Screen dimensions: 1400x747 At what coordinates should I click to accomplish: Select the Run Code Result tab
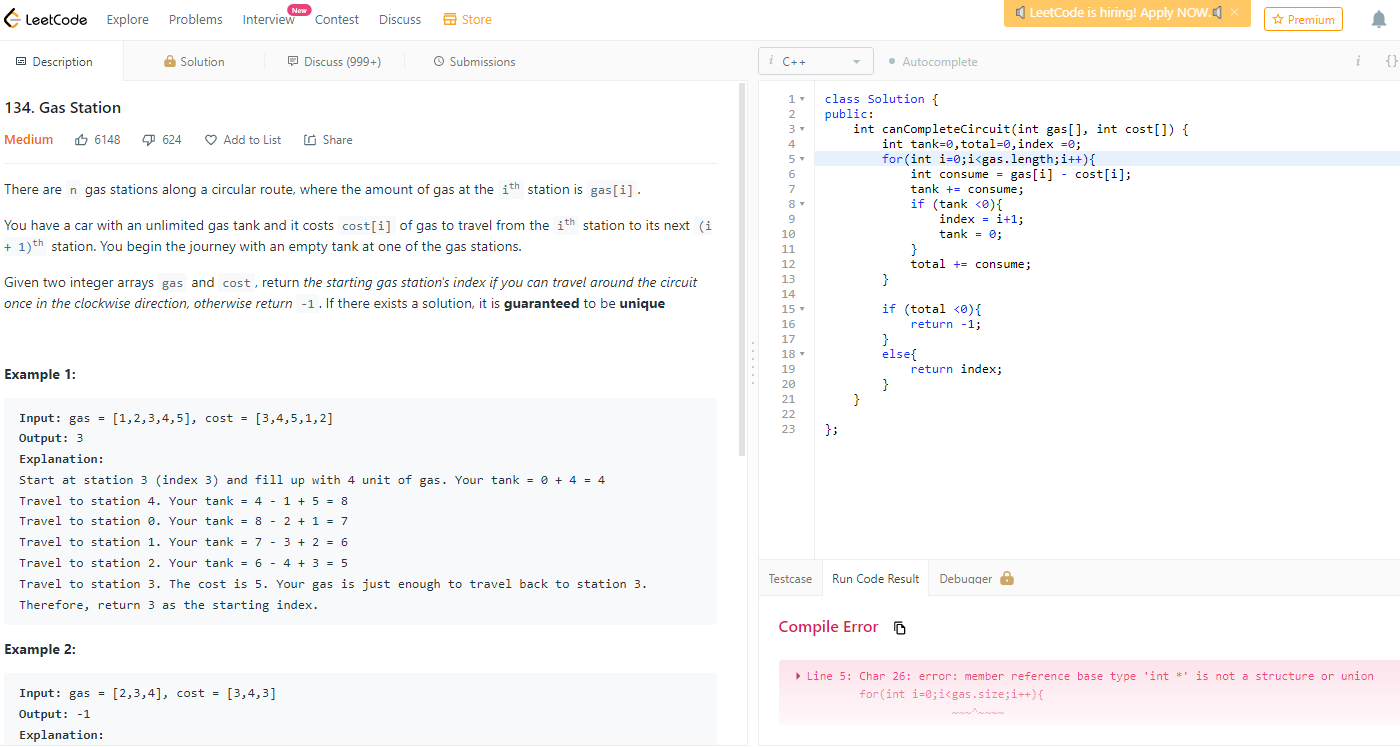(x=875, y=578)
